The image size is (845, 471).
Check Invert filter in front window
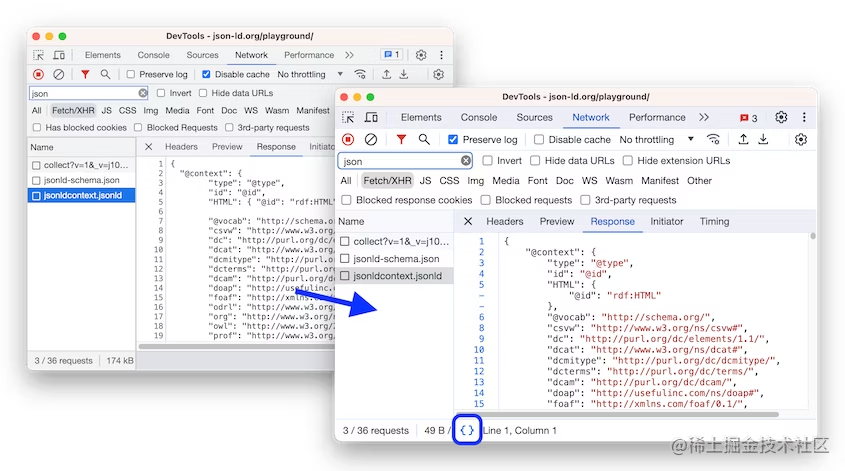[x=487, y=161]
